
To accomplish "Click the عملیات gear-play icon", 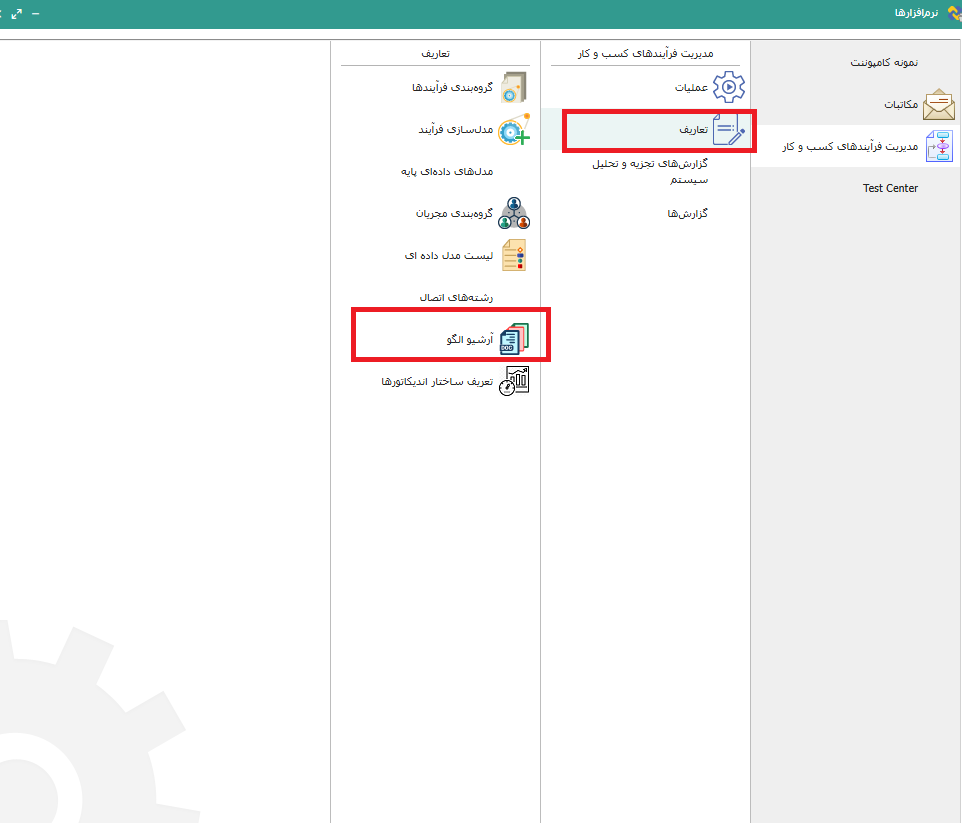I will [728, 87].
